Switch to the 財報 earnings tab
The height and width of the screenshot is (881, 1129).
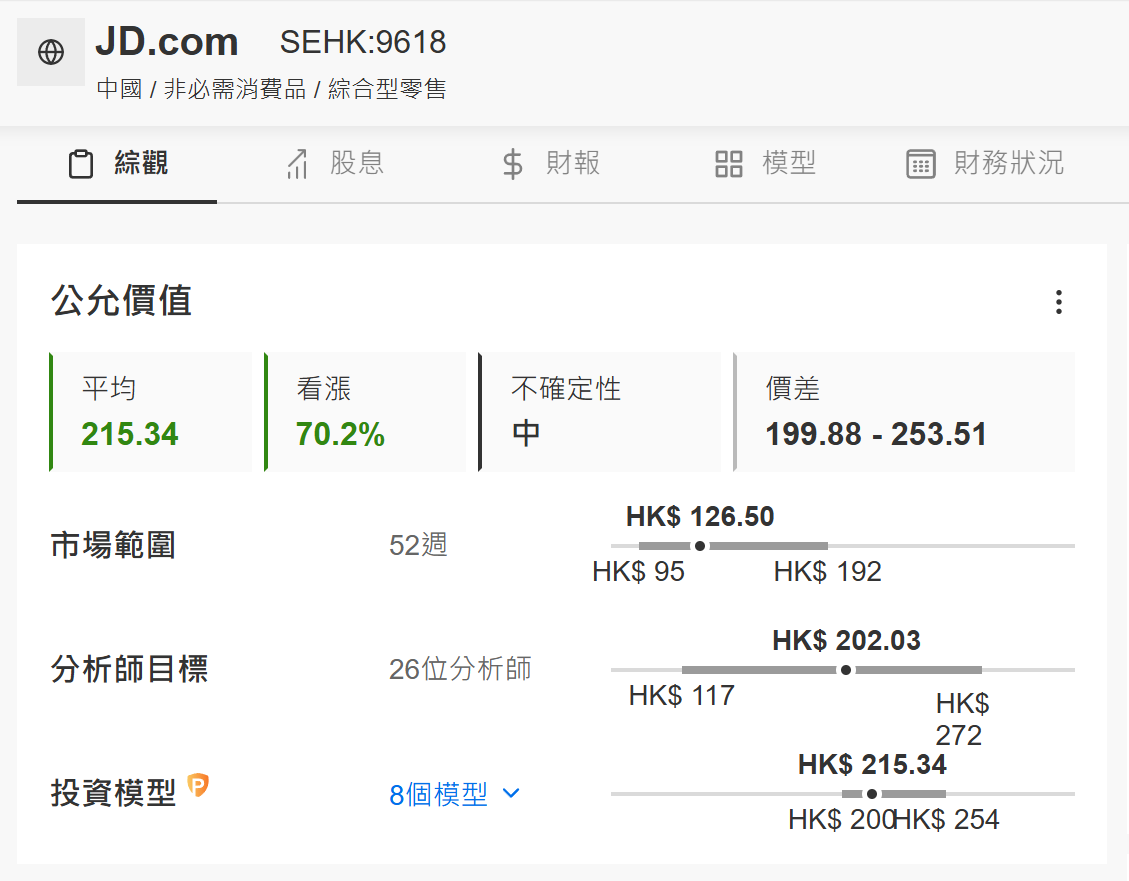click(551, 164)
